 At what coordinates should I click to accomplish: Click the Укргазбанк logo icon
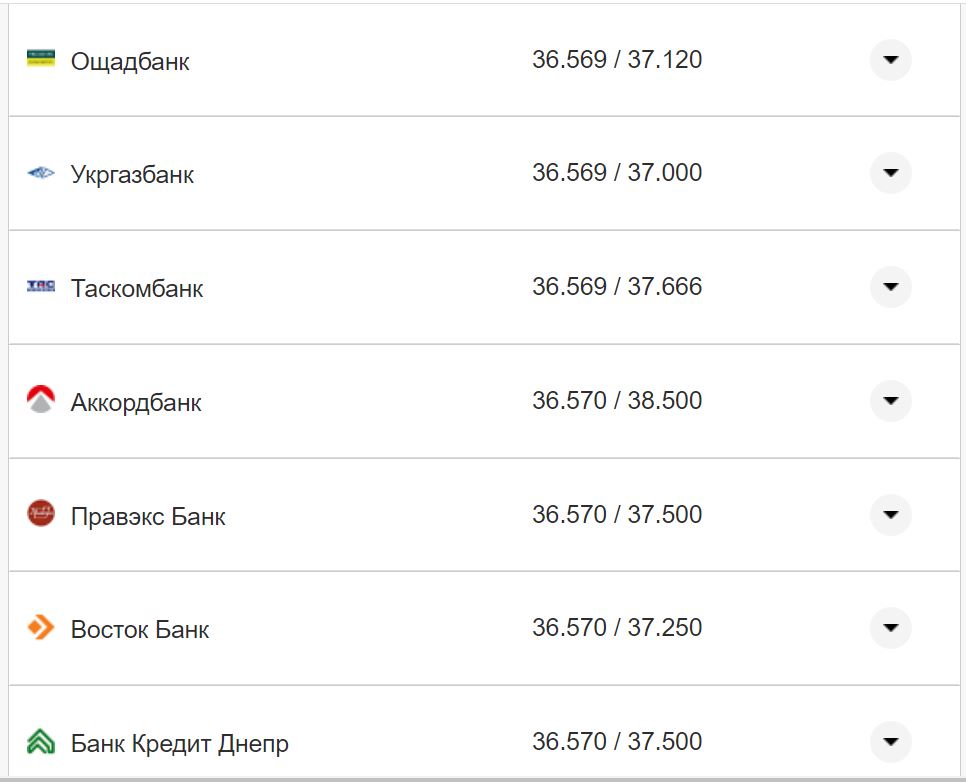pyautogui.click(x=41, y=173)
